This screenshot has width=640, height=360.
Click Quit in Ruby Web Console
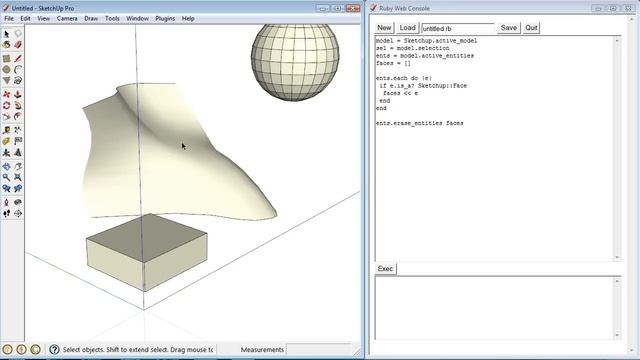click(531, 28)
